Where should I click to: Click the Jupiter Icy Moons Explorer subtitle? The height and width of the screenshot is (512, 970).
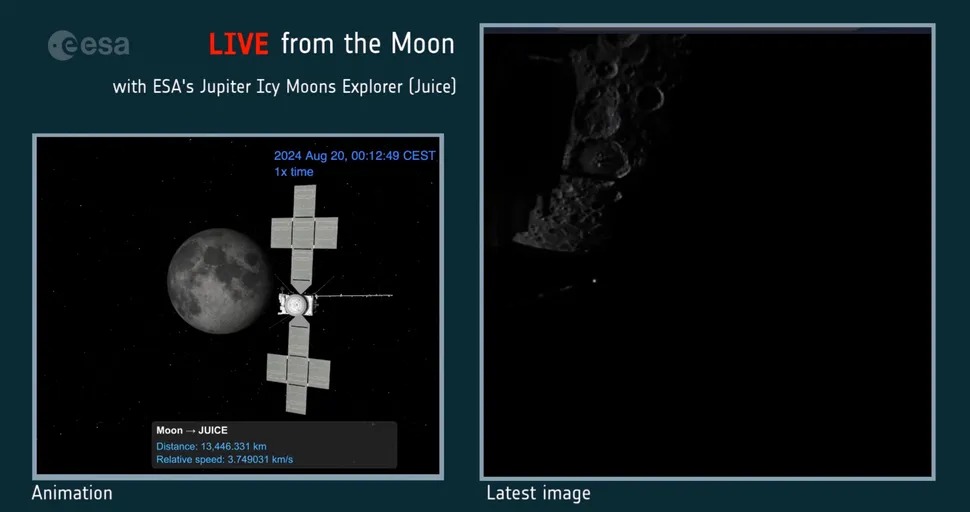coord(284,87)
